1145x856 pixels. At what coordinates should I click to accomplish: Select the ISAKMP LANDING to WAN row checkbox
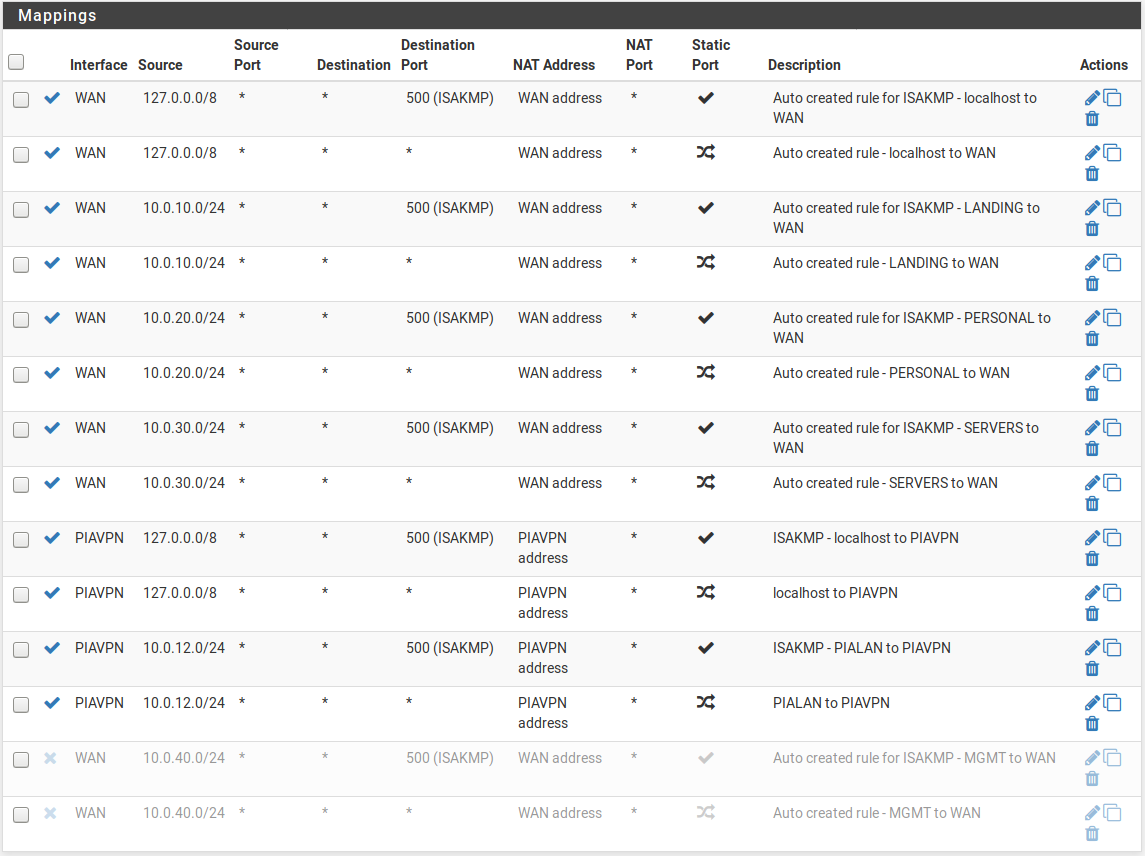[21, 210]
